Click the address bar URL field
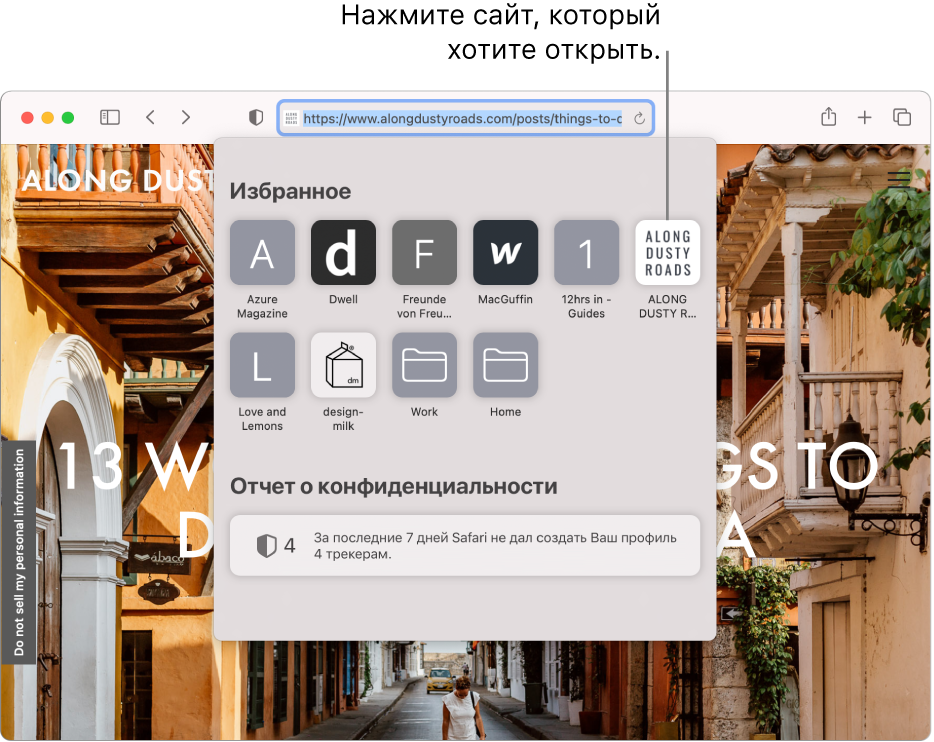Viewport: 934px width, 742px height. pos(462,118)
